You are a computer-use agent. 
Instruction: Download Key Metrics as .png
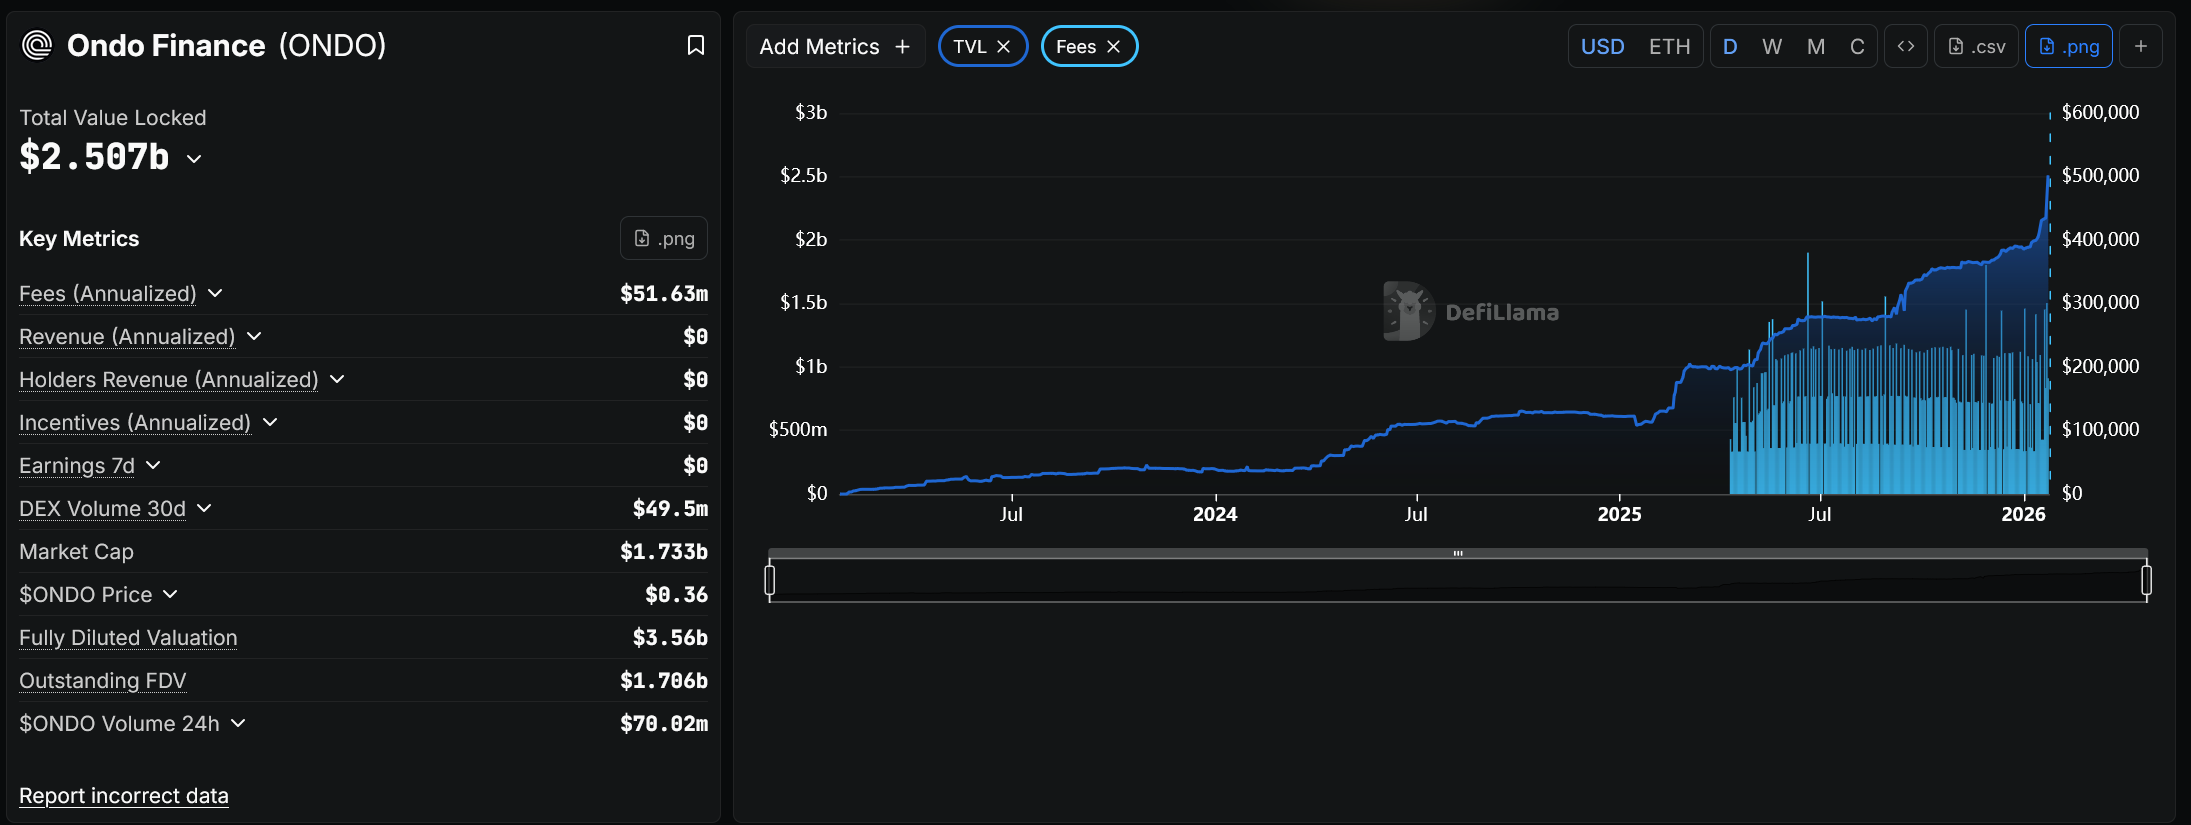pyautogui.click(x=664, y=238)
